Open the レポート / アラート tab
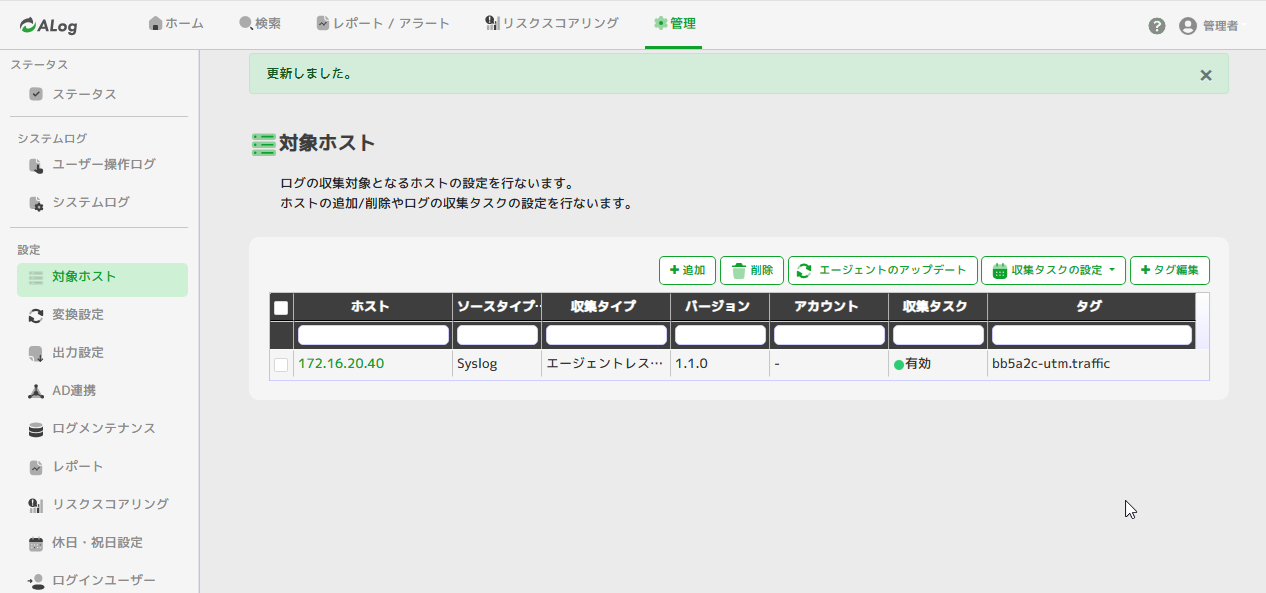 click(383, 23)
